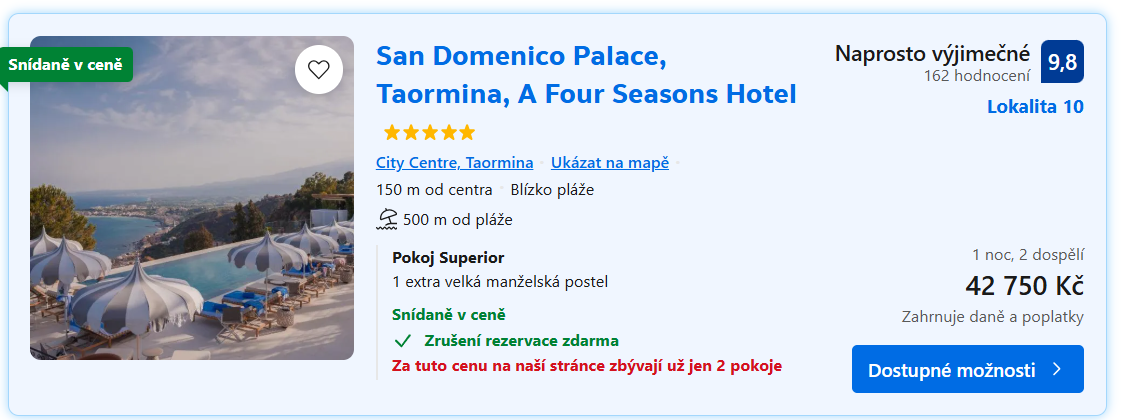This screenshot has height=420, width=1125.
Task: Click the Dostupné možnosti button
Action: coord(951,370)
